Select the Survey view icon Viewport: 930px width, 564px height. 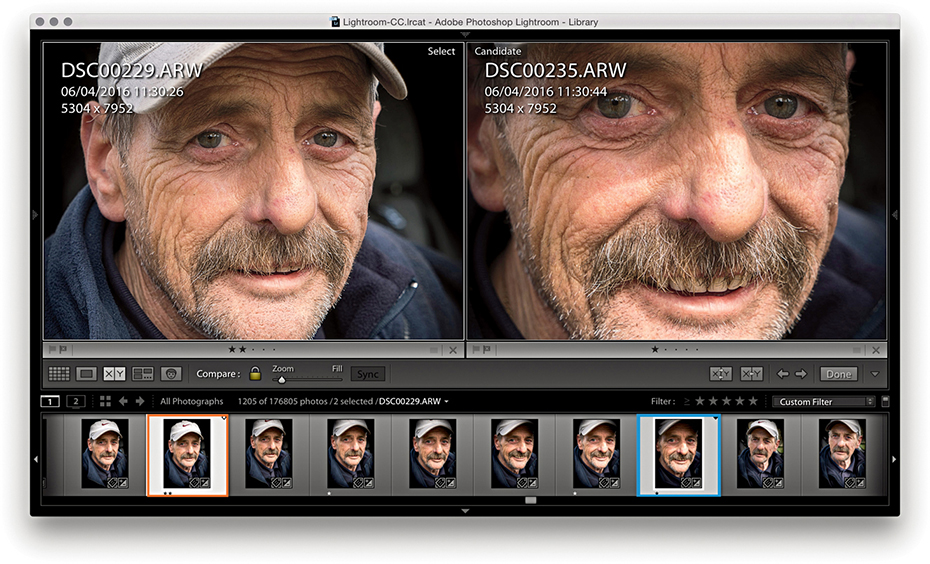point(143,374)
